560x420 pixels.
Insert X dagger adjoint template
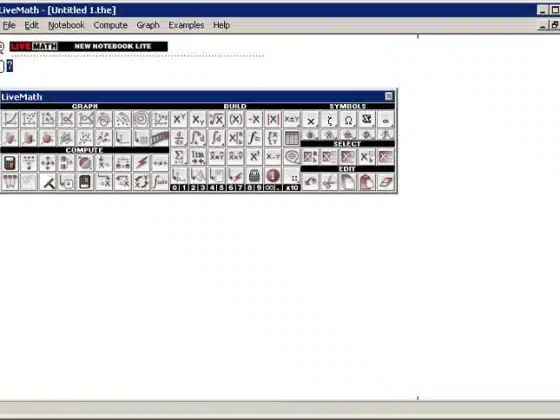[x=254, y=156]
